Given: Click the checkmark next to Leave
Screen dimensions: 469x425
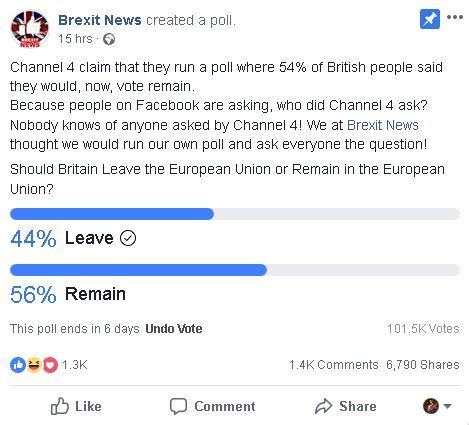Looking at the screenshot, I should [128, 238].
